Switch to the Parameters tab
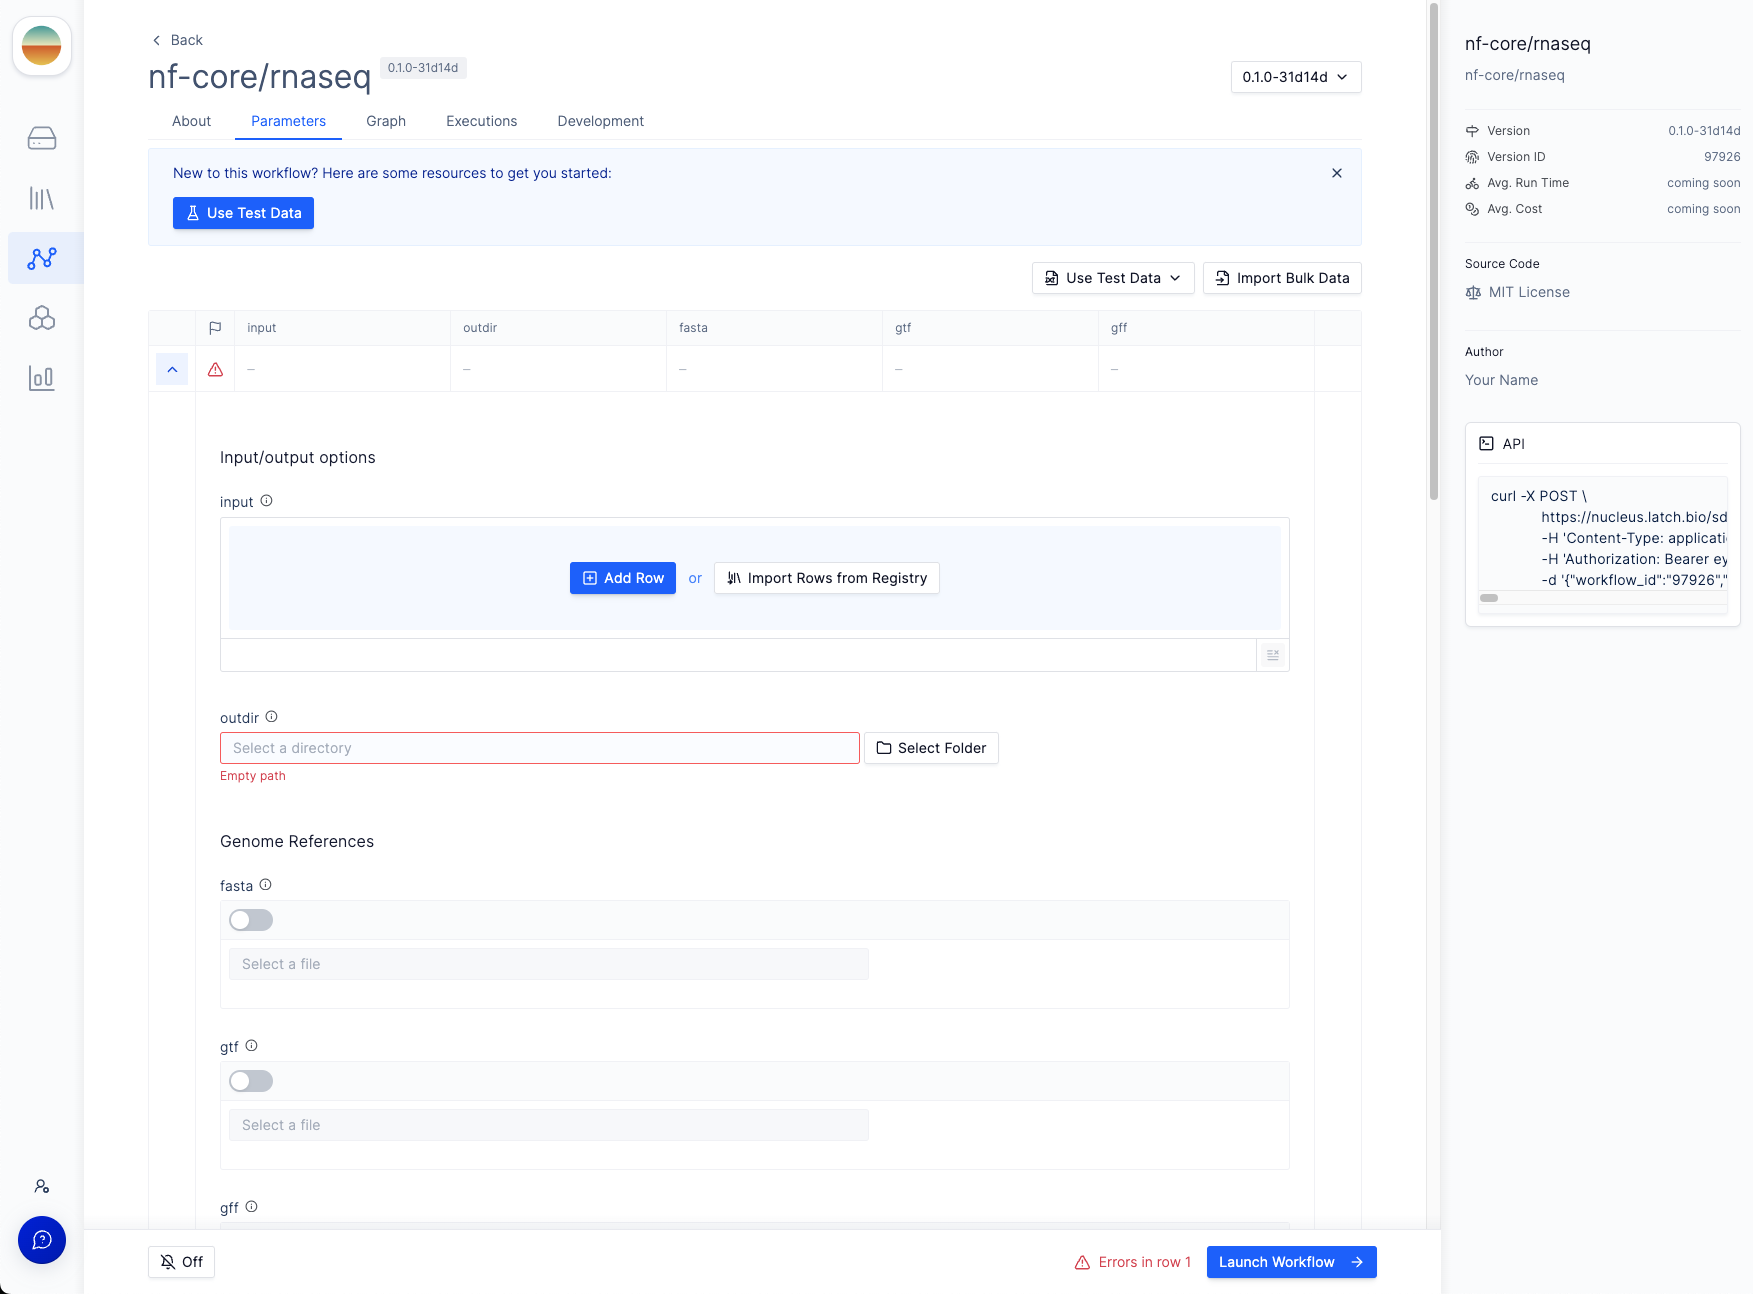Screen dimensions: 1753x1294 (x=288, y=121)
